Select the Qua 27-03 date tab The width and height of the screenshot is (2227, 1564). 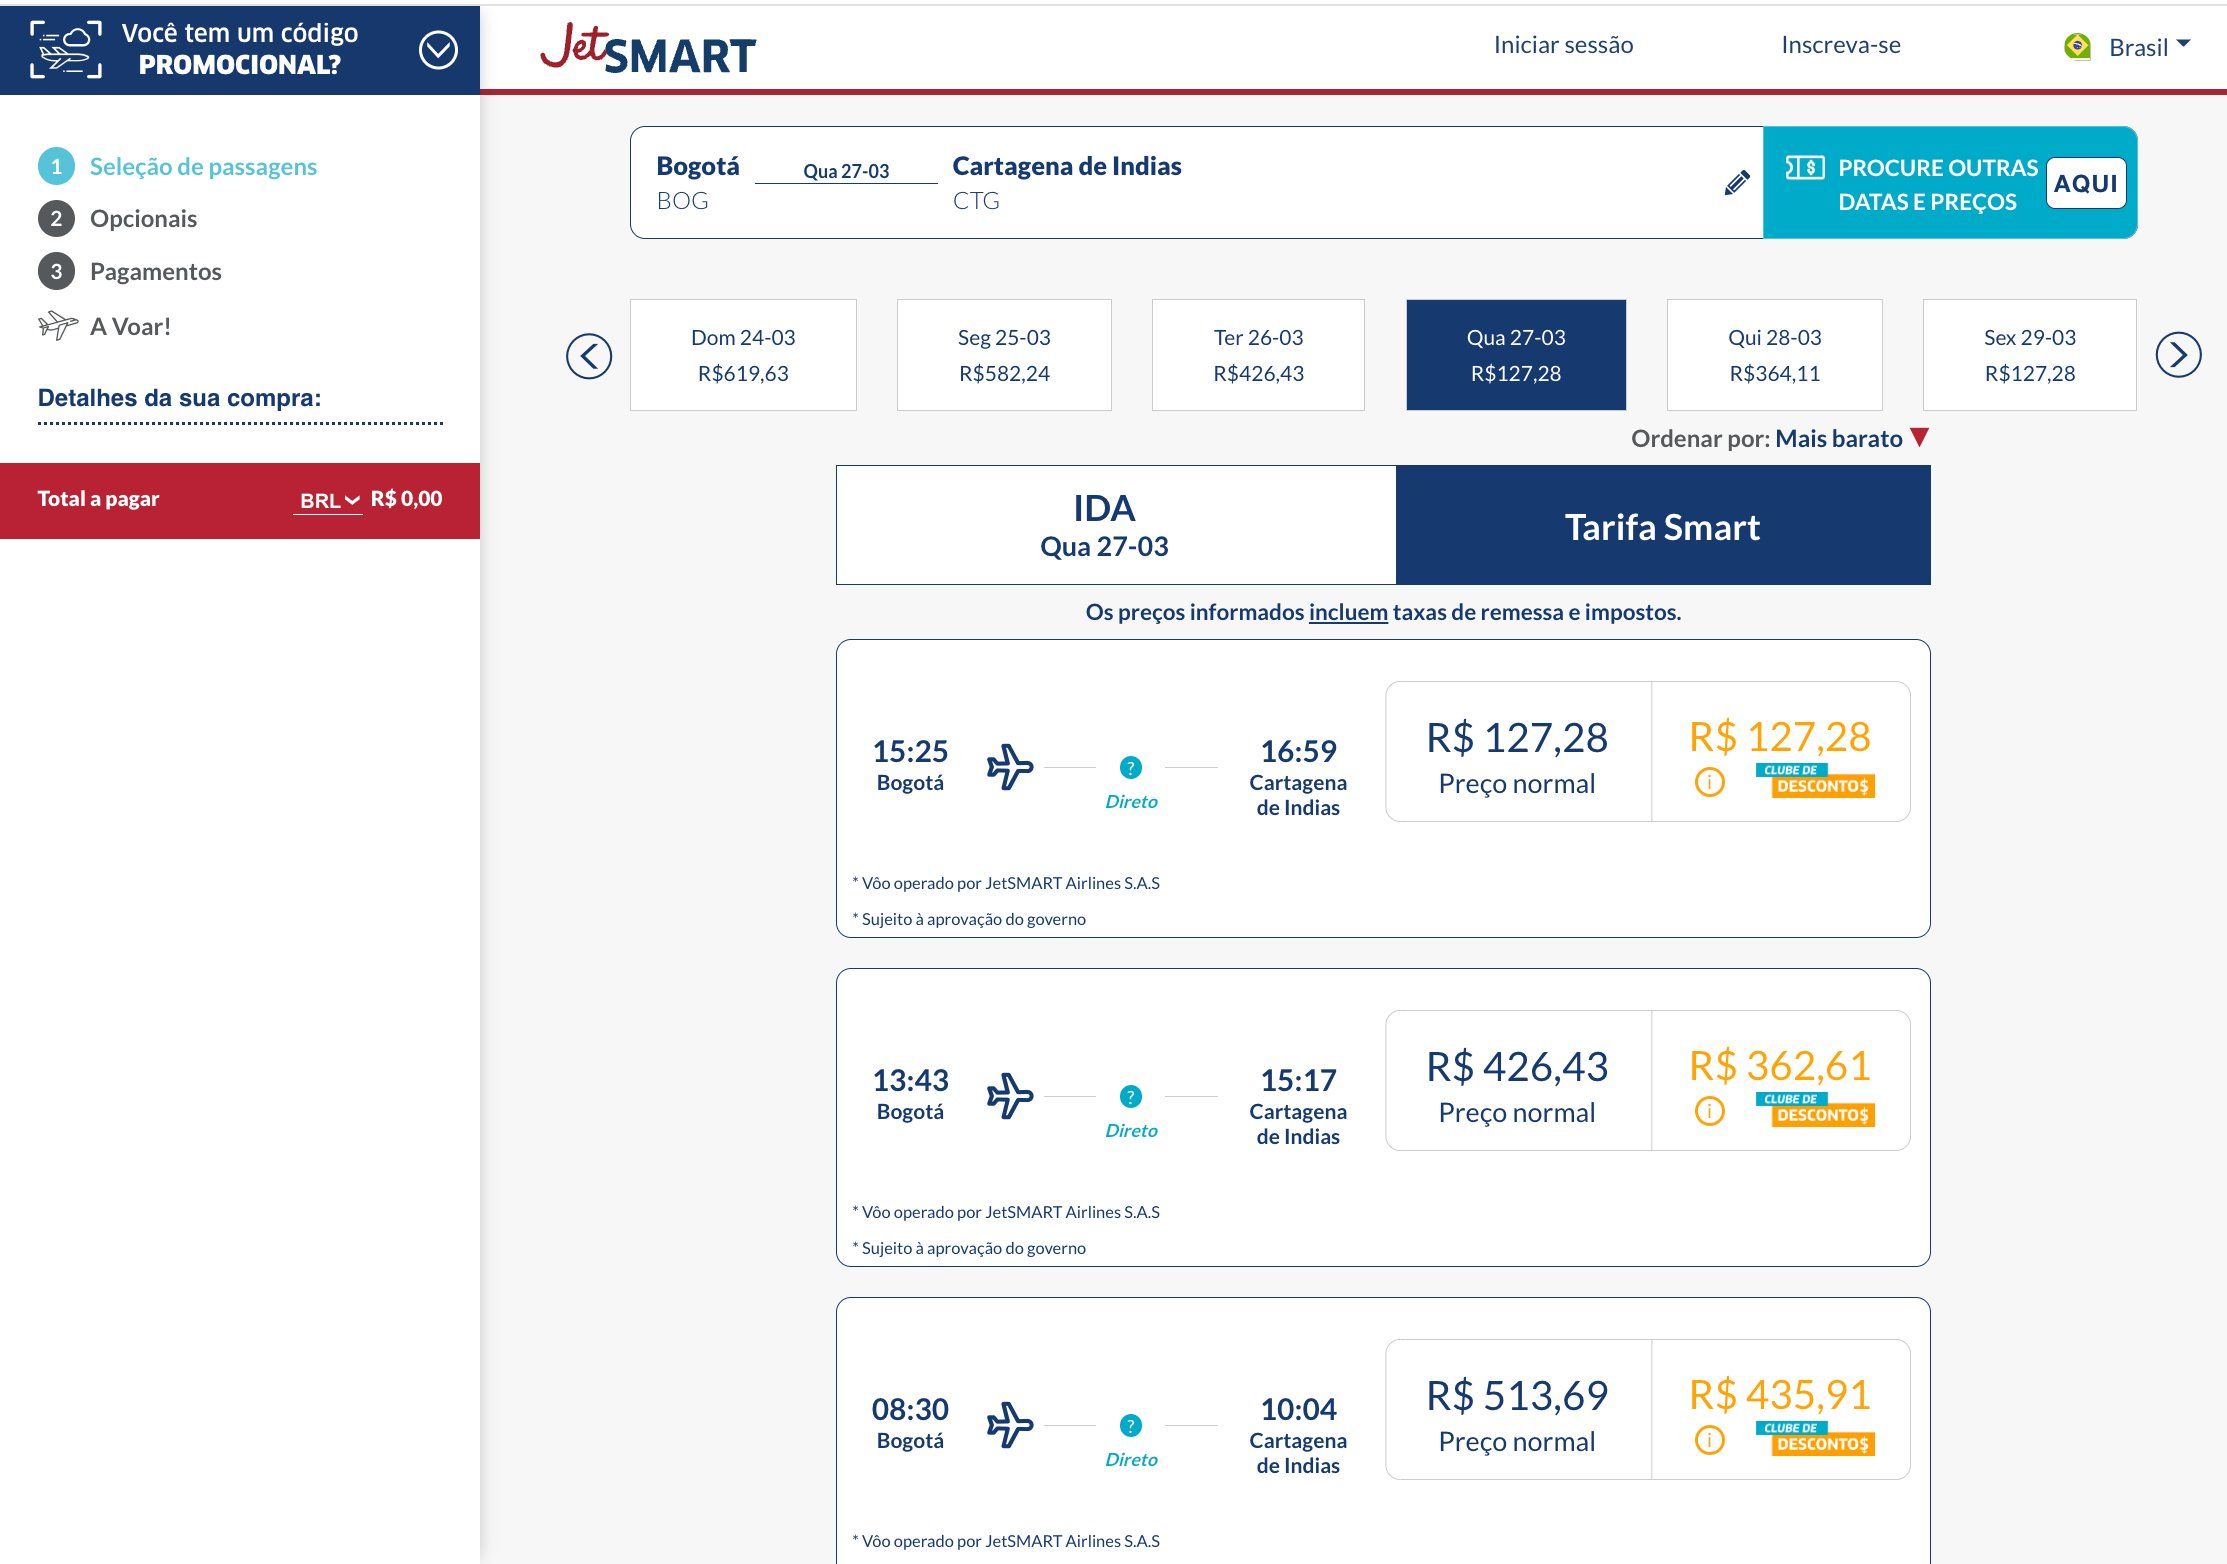[x=1516, y=355]
